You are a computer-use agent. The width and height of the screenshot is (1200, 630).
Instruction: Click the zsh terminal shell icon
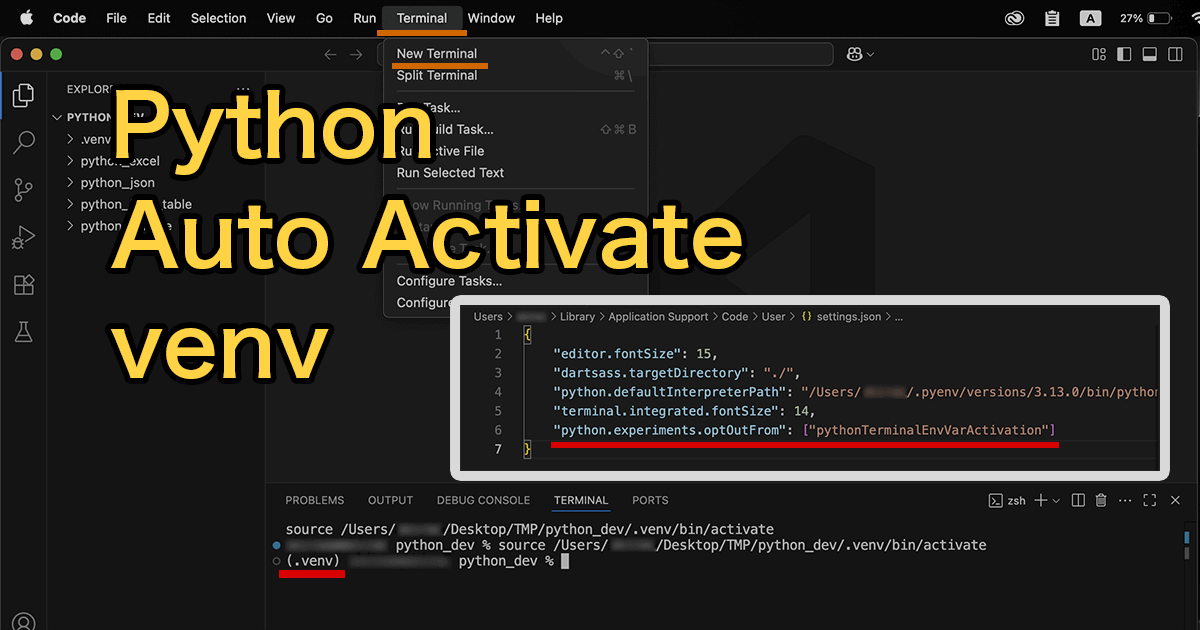[x=995, y=500]
